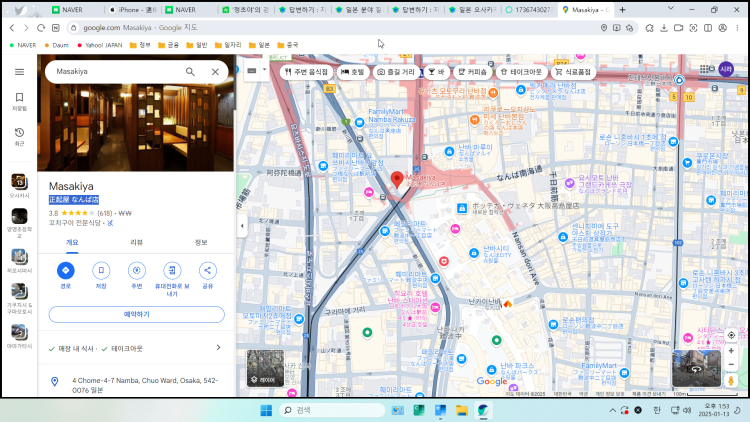Select the takeout chip
Screen dimensions: 750x422
click(x=521, y=72)
